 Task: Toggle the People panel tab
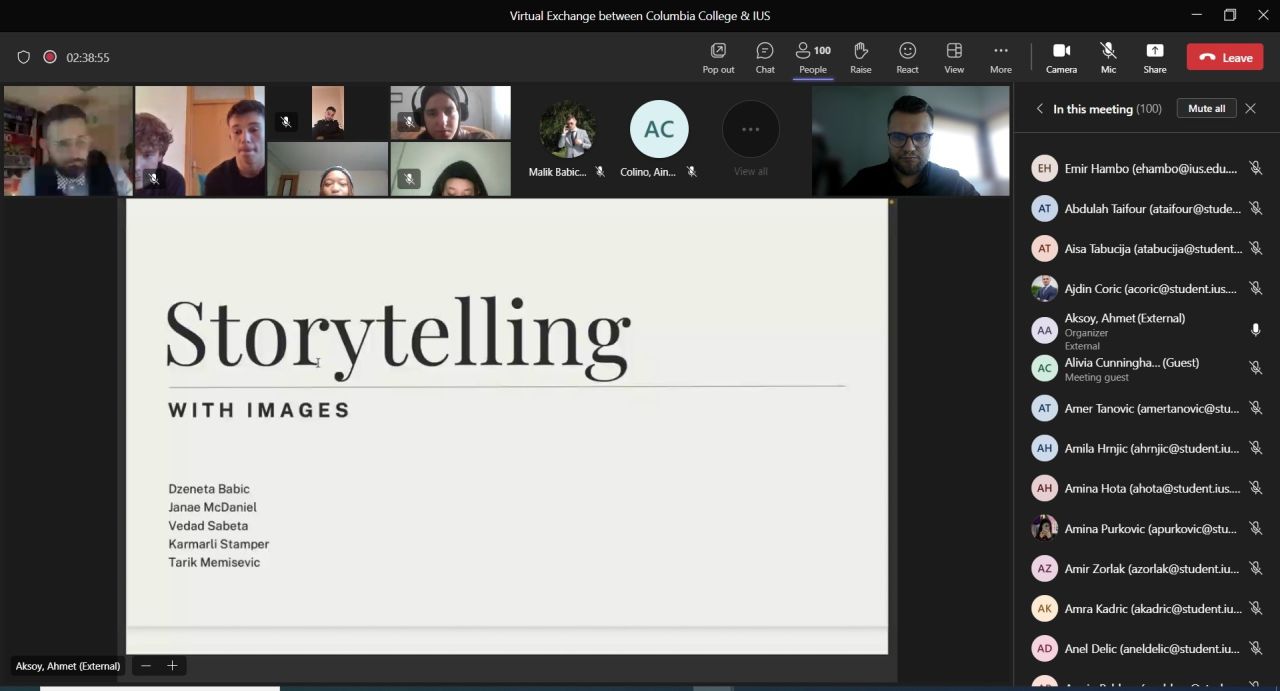pyautogui.click(x=812, y=57)
